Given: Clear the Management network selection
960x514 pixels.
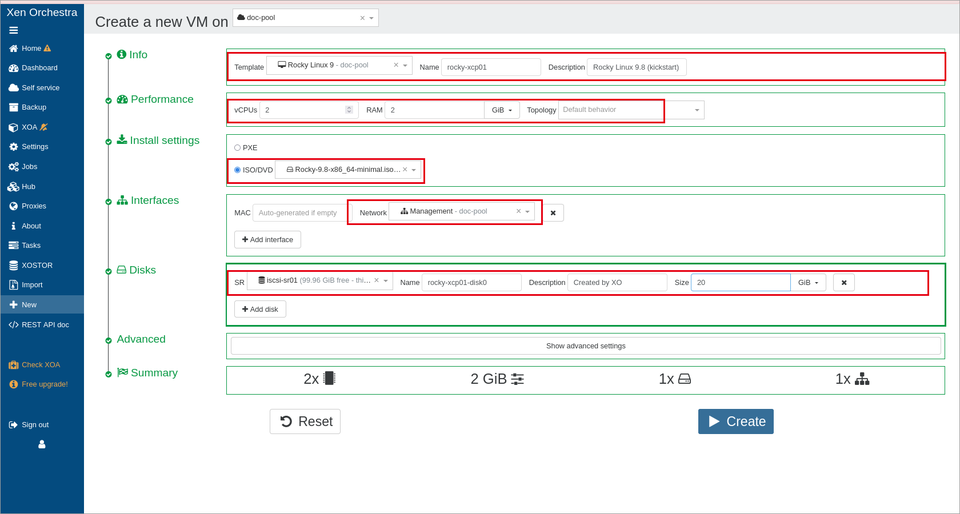Looking at the screenshot, I should click(519, 211).
